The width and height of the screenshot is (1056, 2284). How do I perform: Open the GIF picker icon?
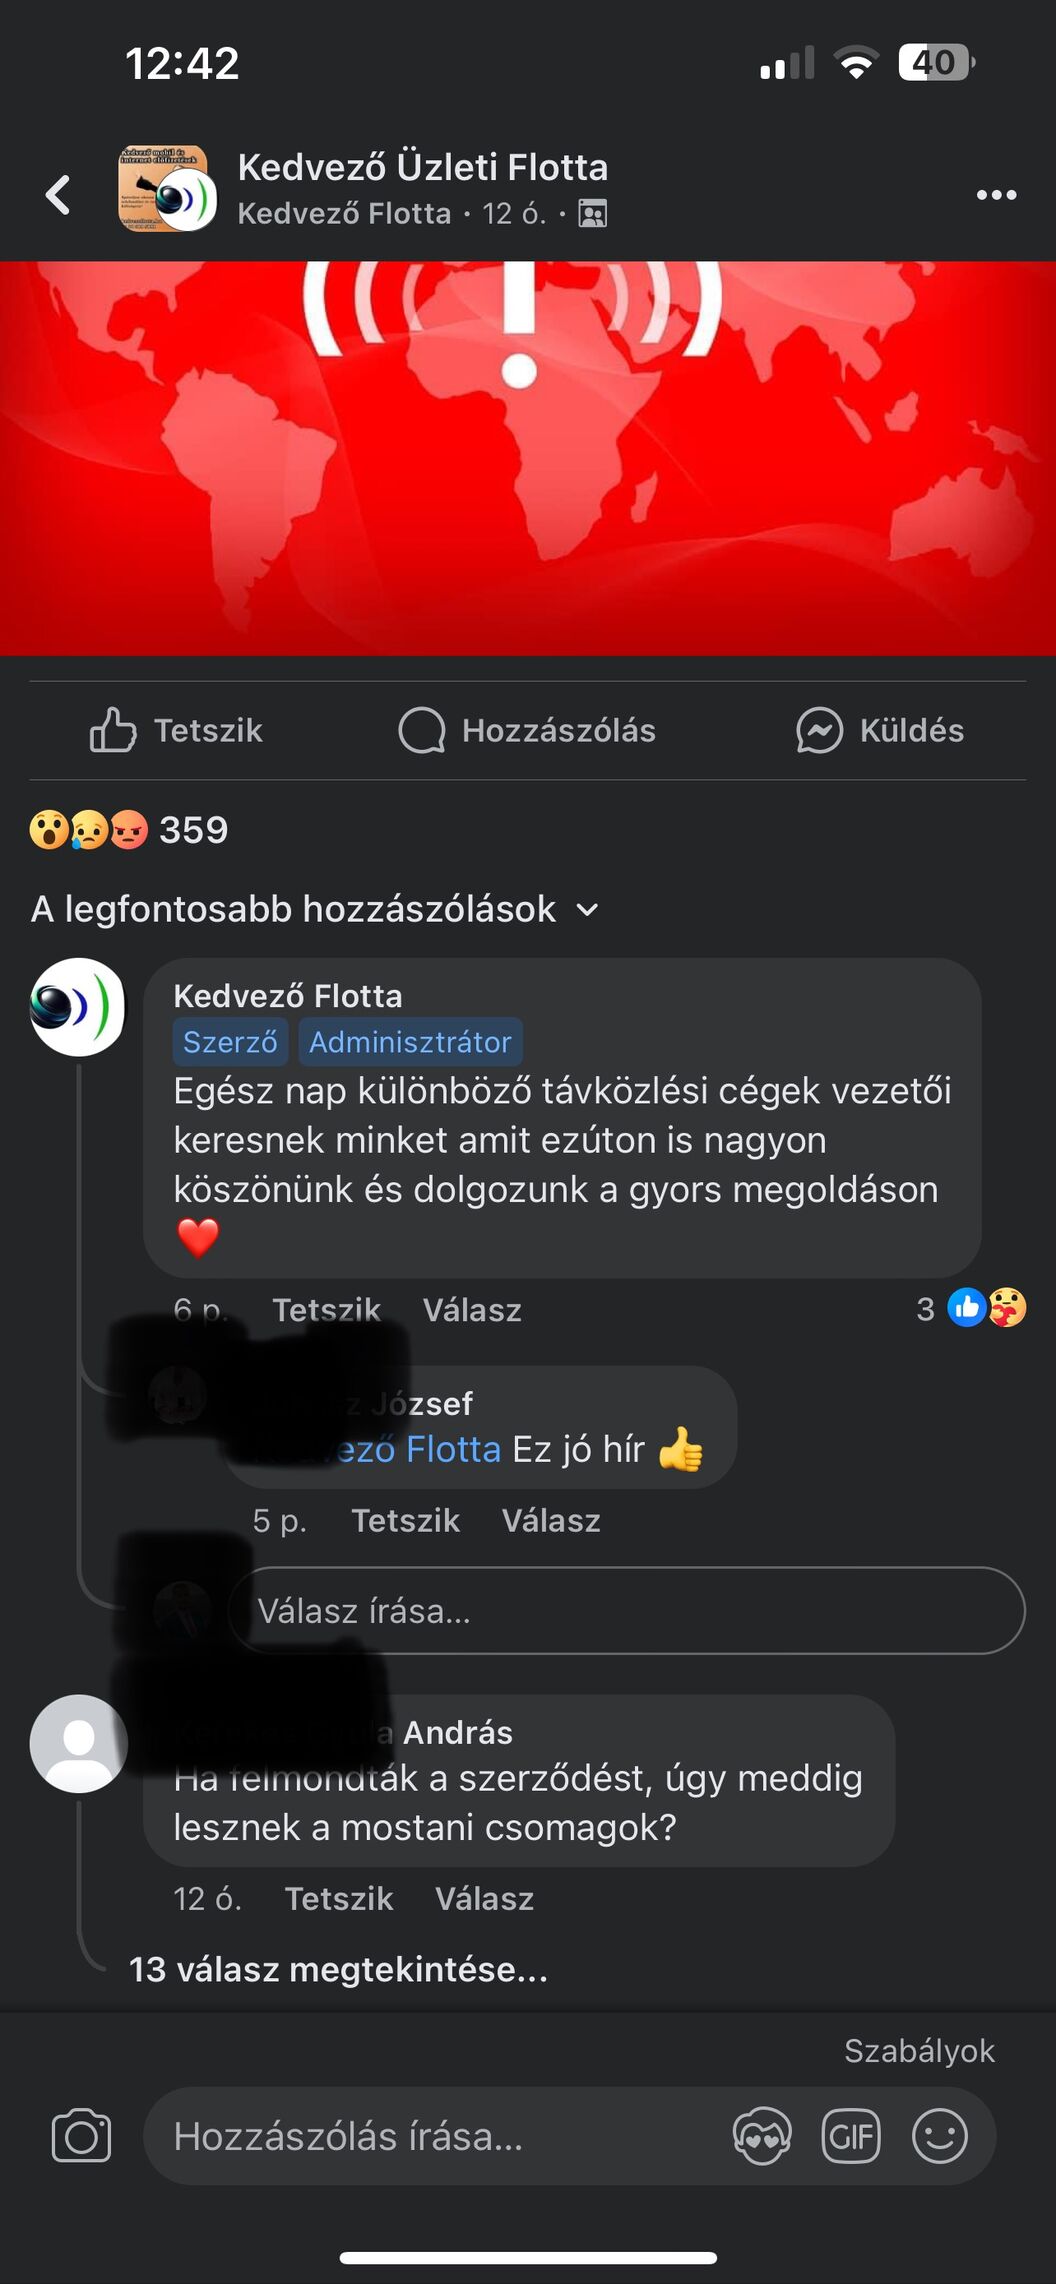(851, 2136)
